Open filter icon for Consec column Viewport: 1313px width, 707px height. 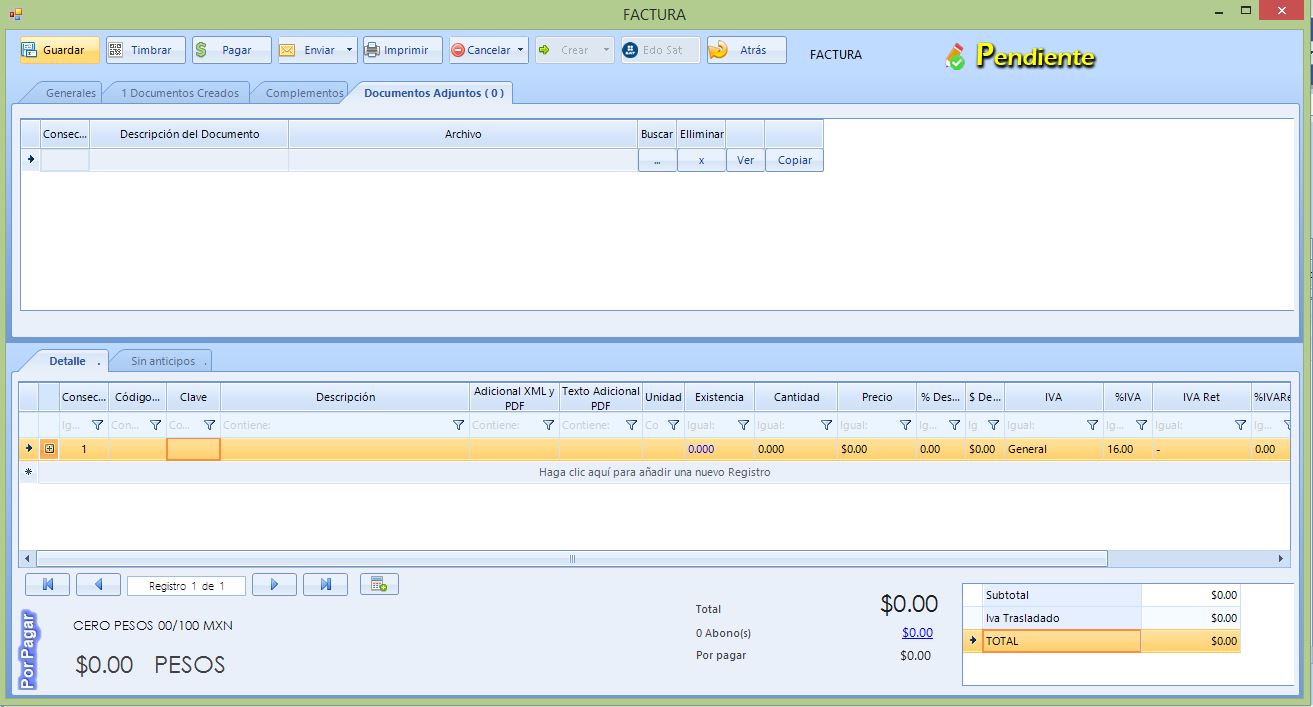(x=97, y=425)
